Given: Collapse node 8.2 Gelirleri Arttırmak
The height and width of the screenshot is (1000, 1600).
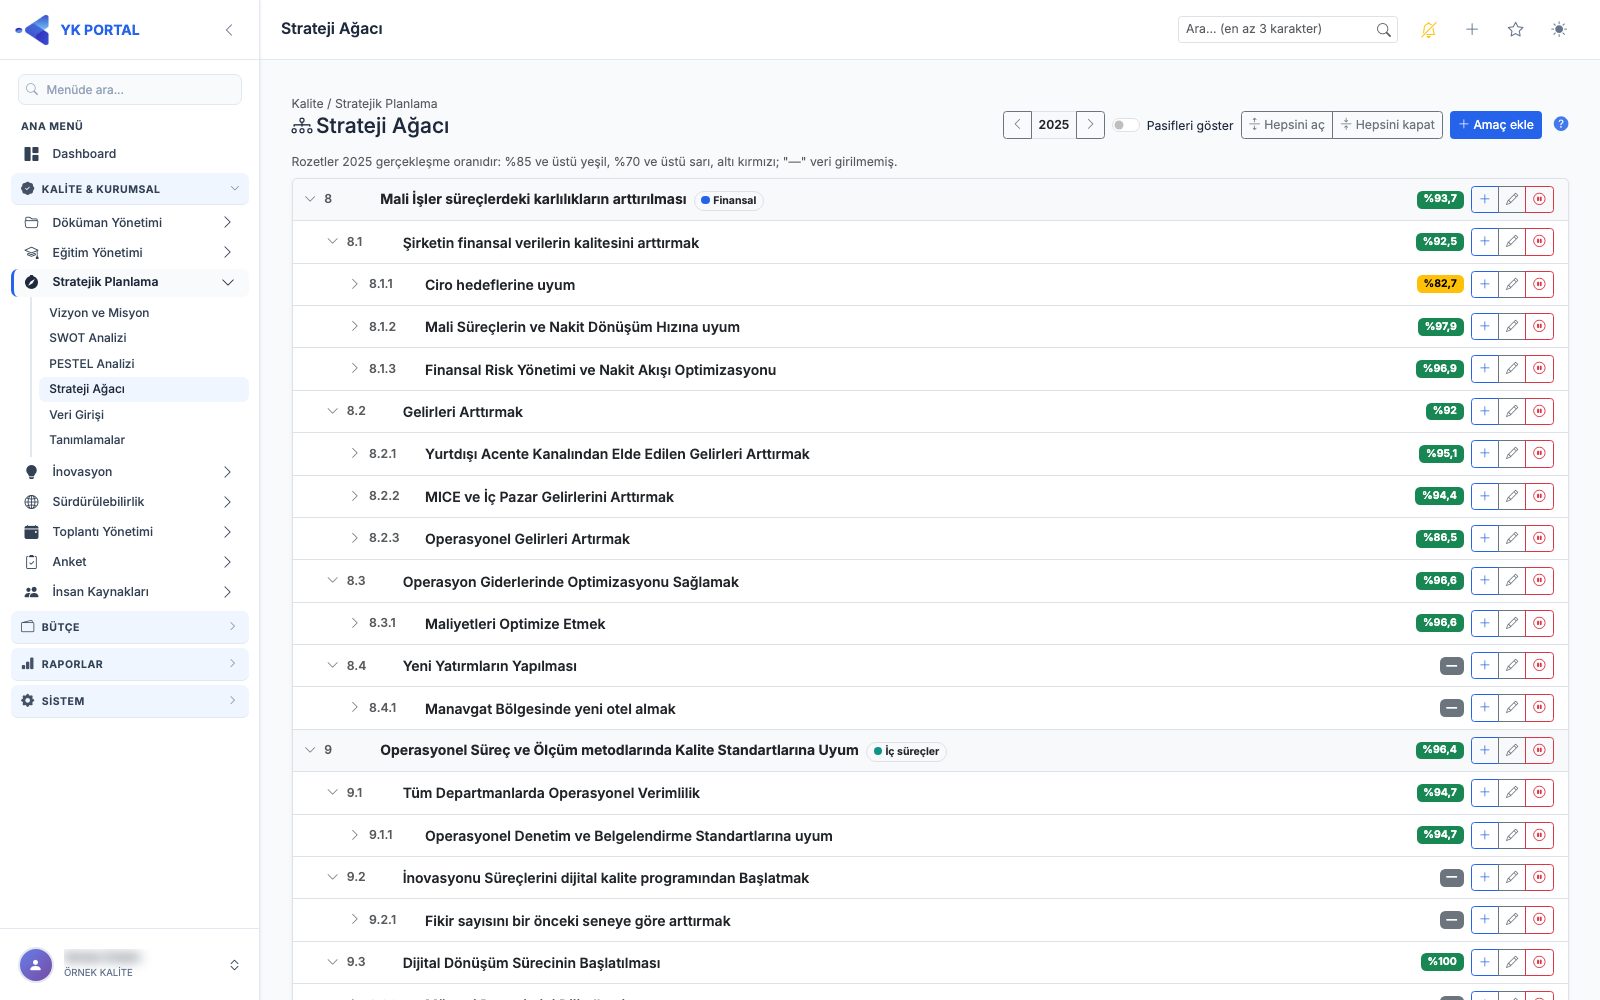Looking at the screenshot, I should (332, 411).
